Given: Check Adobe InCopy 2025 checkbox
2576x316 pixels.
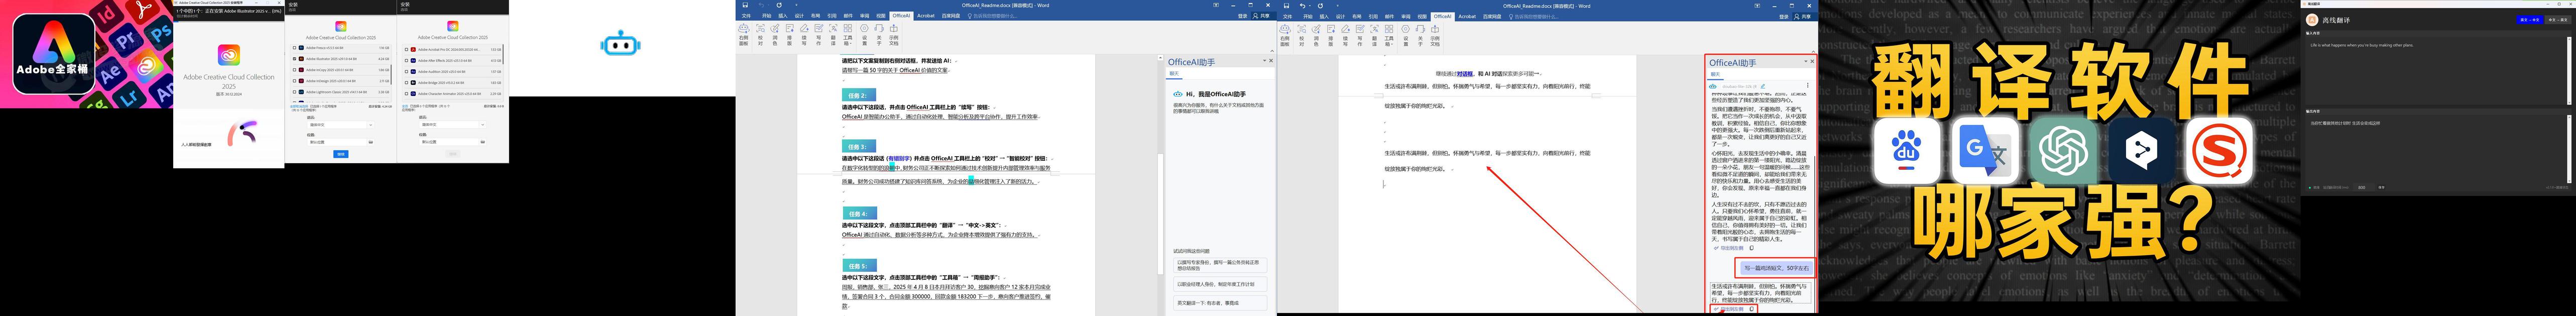Looking at the screenshot, I should pyautogui.click(x=295, y=70).
